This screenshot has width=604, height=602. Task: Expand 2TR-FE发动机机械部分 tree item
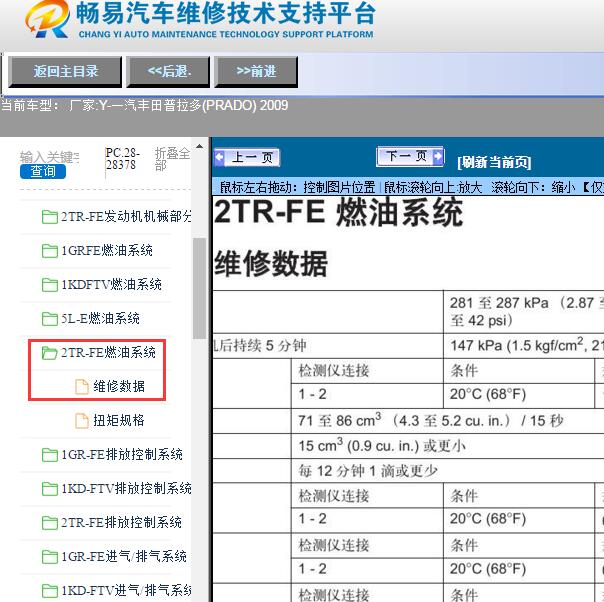[x=126, y=216]
